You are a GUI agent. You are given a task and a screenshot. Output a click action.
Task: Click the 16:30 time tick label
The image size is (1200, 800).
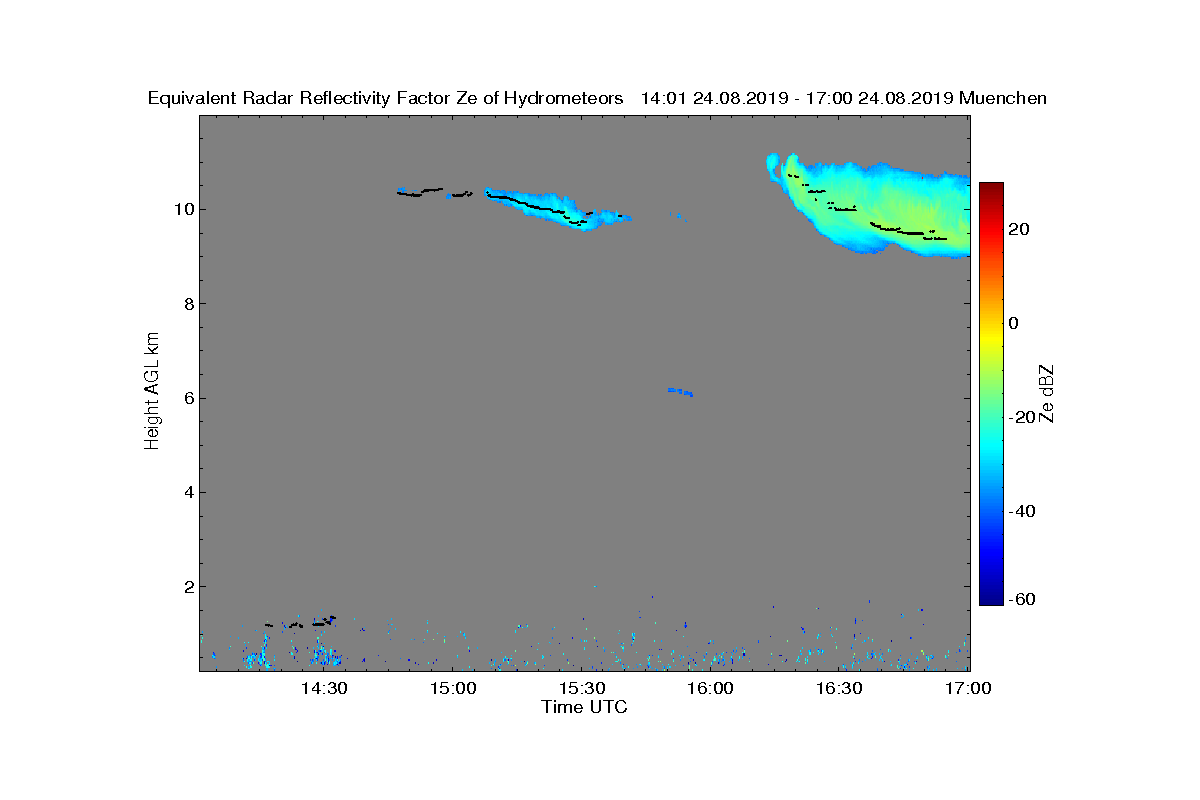point(840,689)
